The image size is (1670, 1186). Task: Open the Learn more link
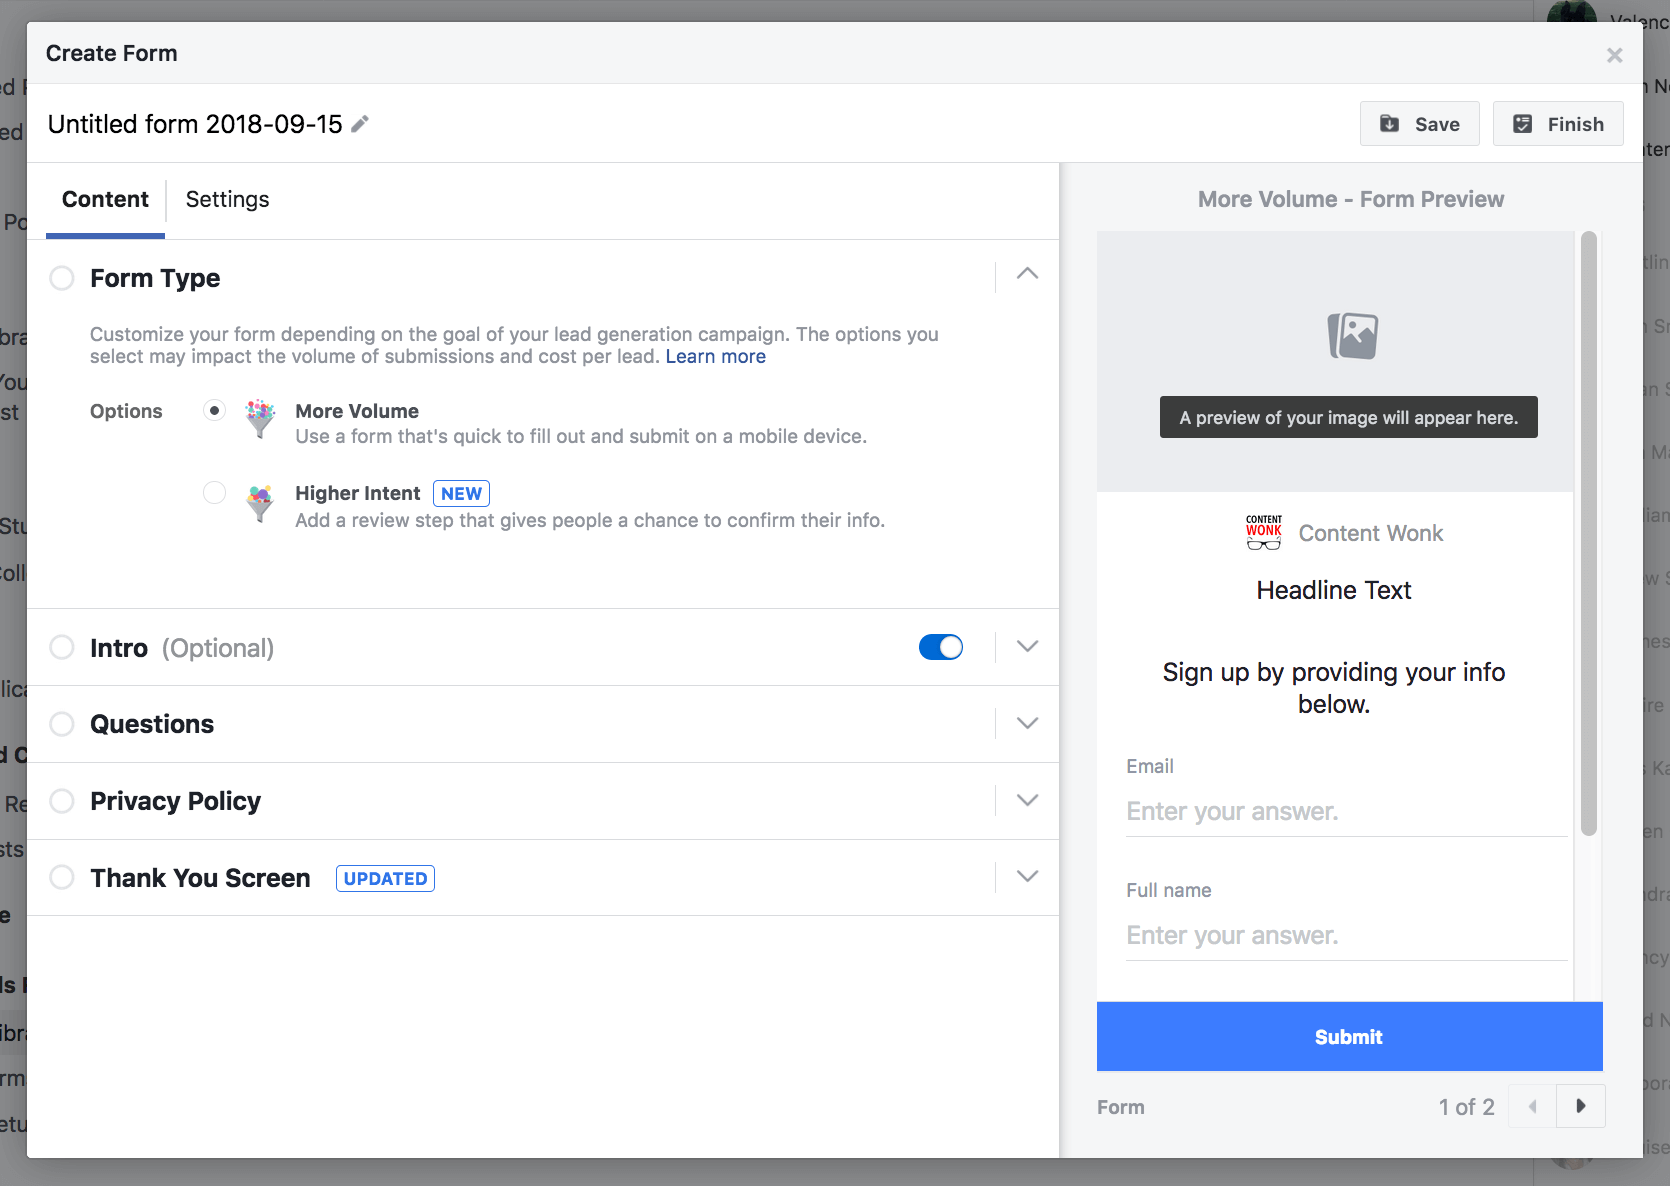[716, 356]
